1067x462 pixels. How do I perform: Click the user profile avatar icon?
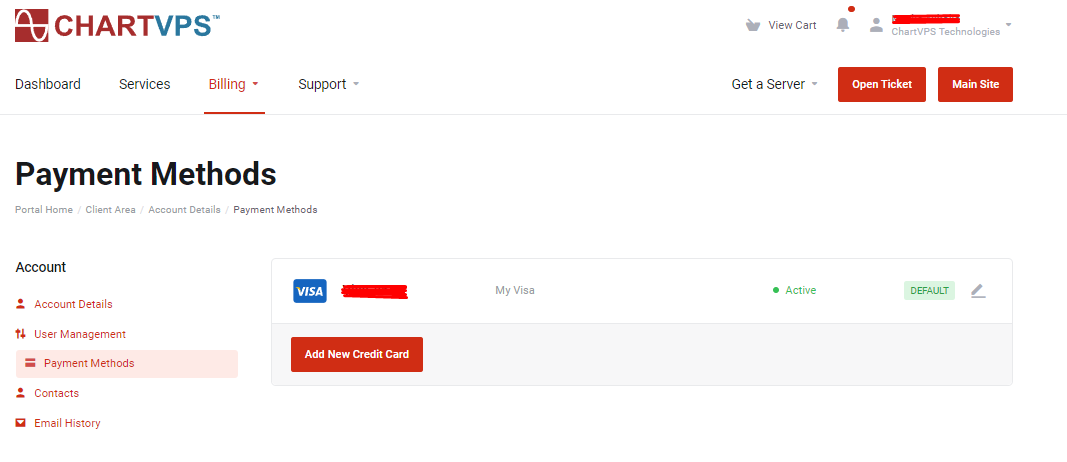point(877,25)
